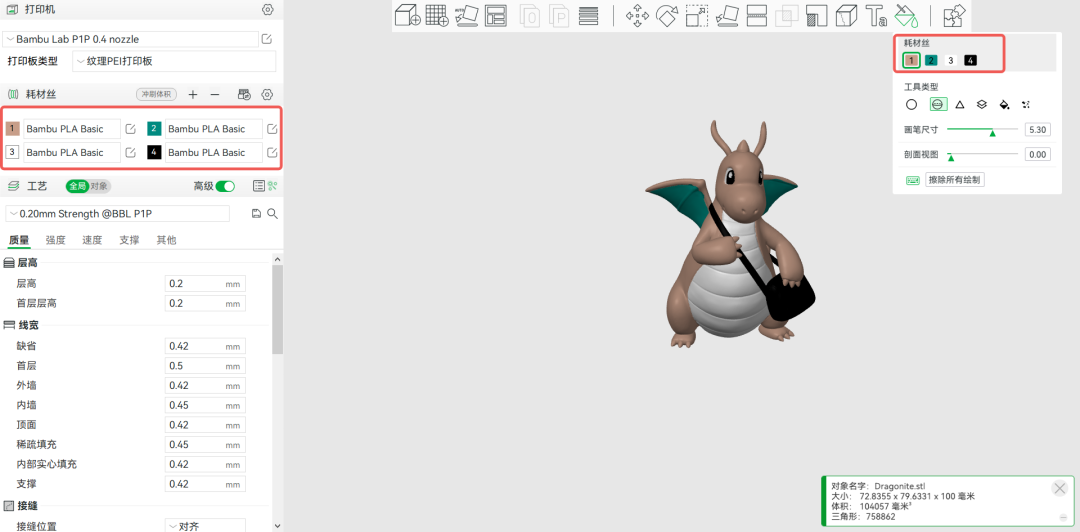Switch to the 质量 tab
Screen dimensions: 1080x532
19,241
